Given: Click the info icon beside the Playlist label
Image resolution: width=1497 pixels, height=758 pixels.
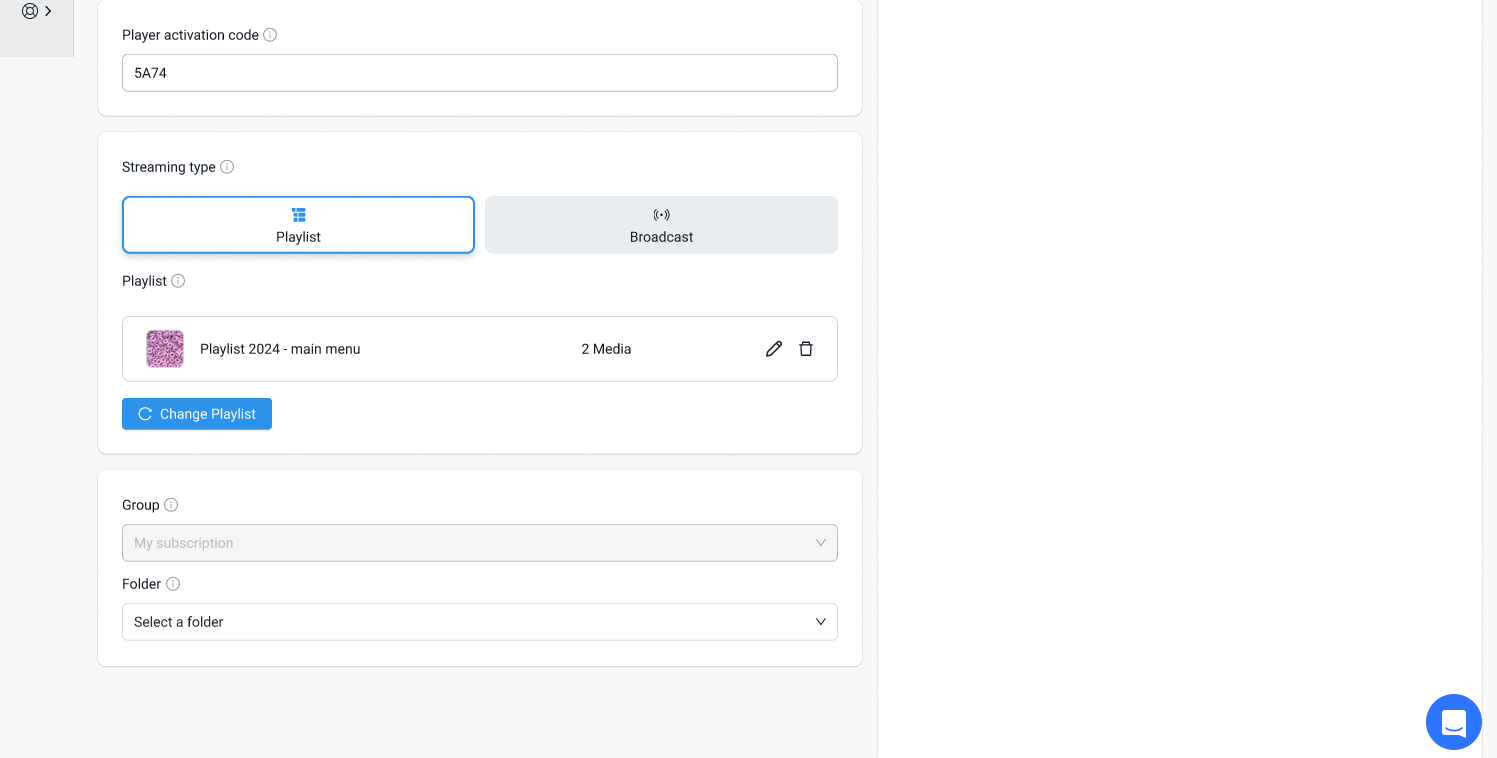Looking at the screenshot, I should (x=178, y=281).
